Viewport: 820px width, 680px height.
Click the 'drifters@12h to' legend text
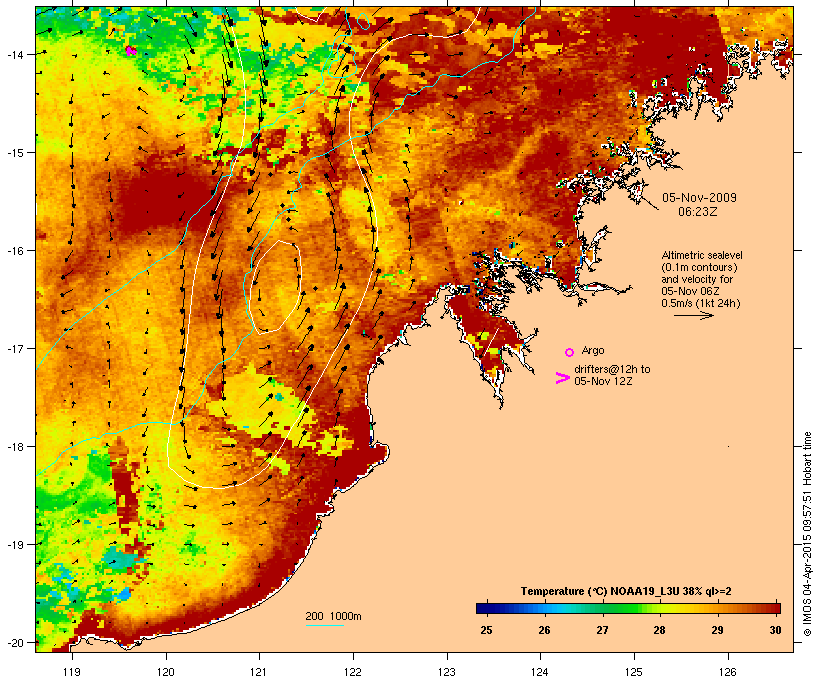(612, 369)
